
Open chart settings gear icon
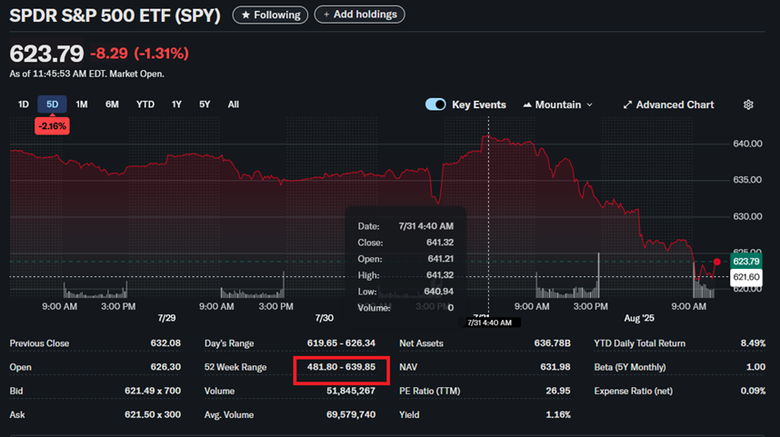tap(748, 105)
